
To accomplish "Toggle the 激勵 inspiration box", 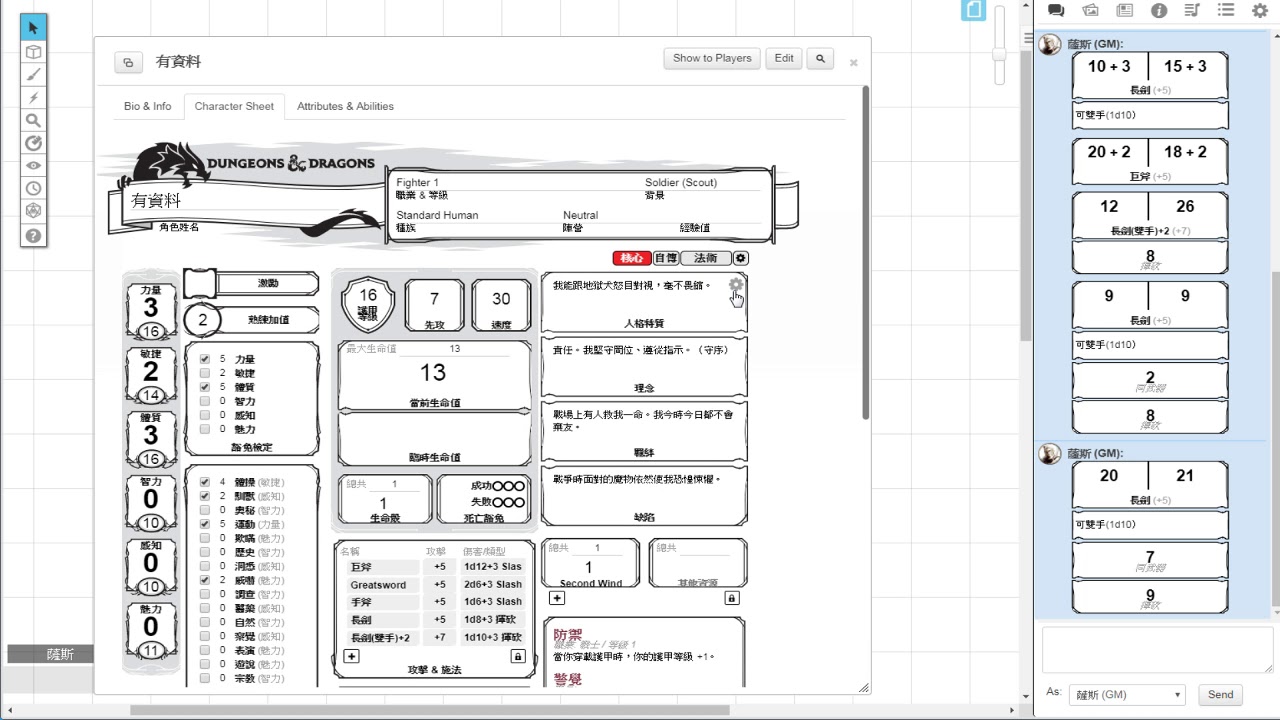I will pos(200,284).
